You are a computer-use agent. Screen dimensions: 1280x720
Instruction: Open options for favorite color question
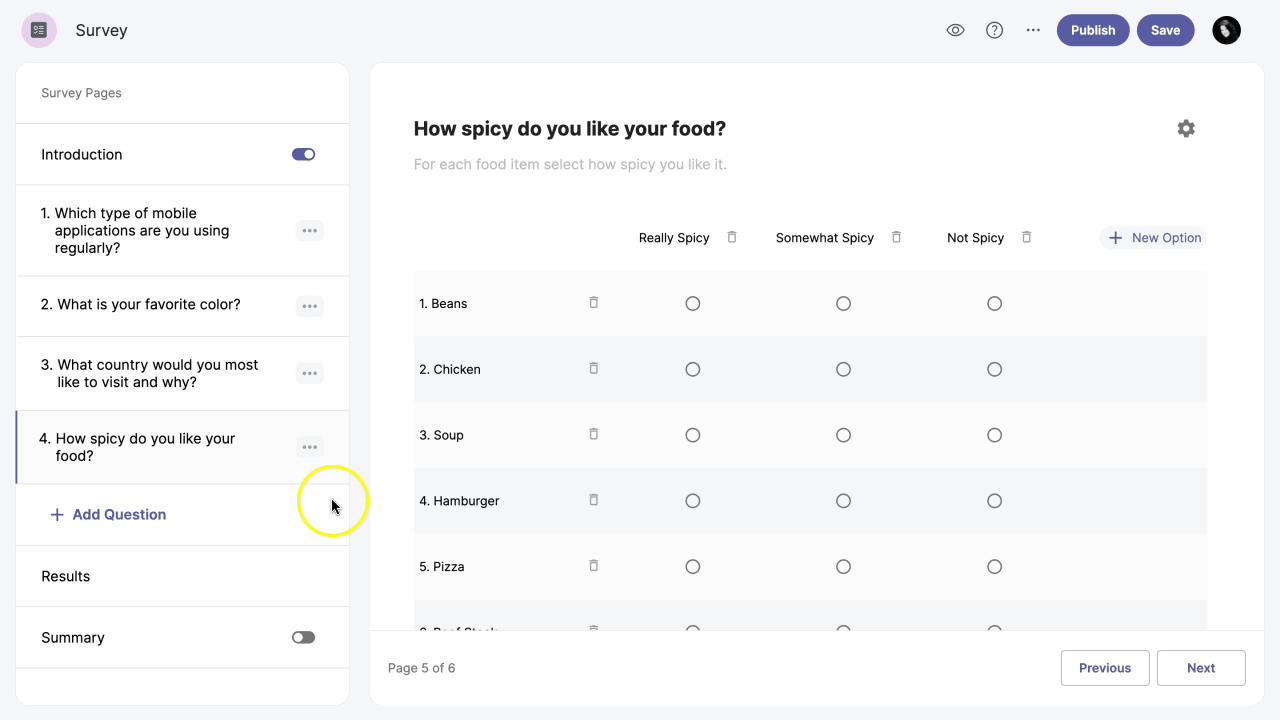coord(310,306)
